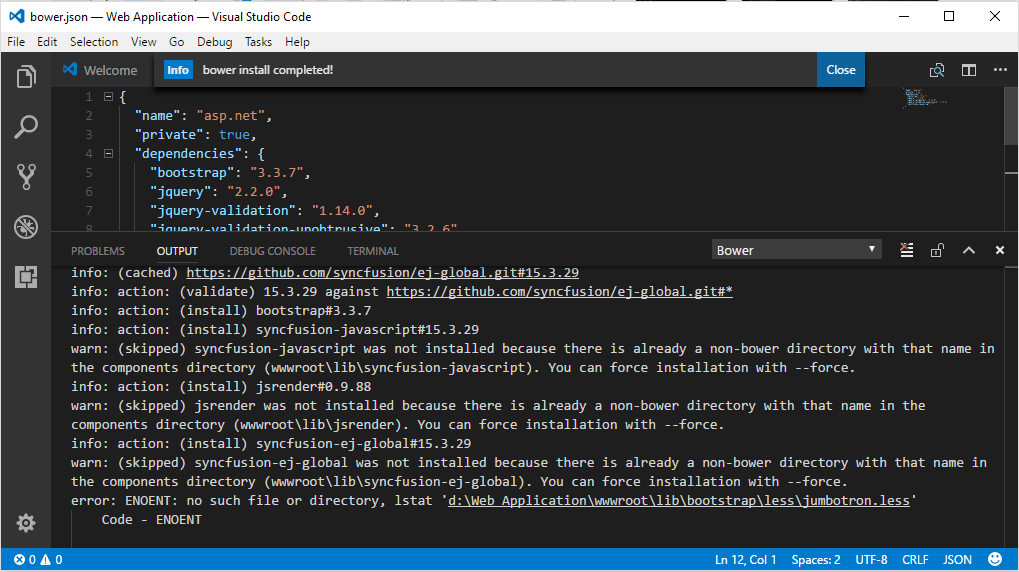
Task: Split the editor with split icon
Action: coord(969,70)
